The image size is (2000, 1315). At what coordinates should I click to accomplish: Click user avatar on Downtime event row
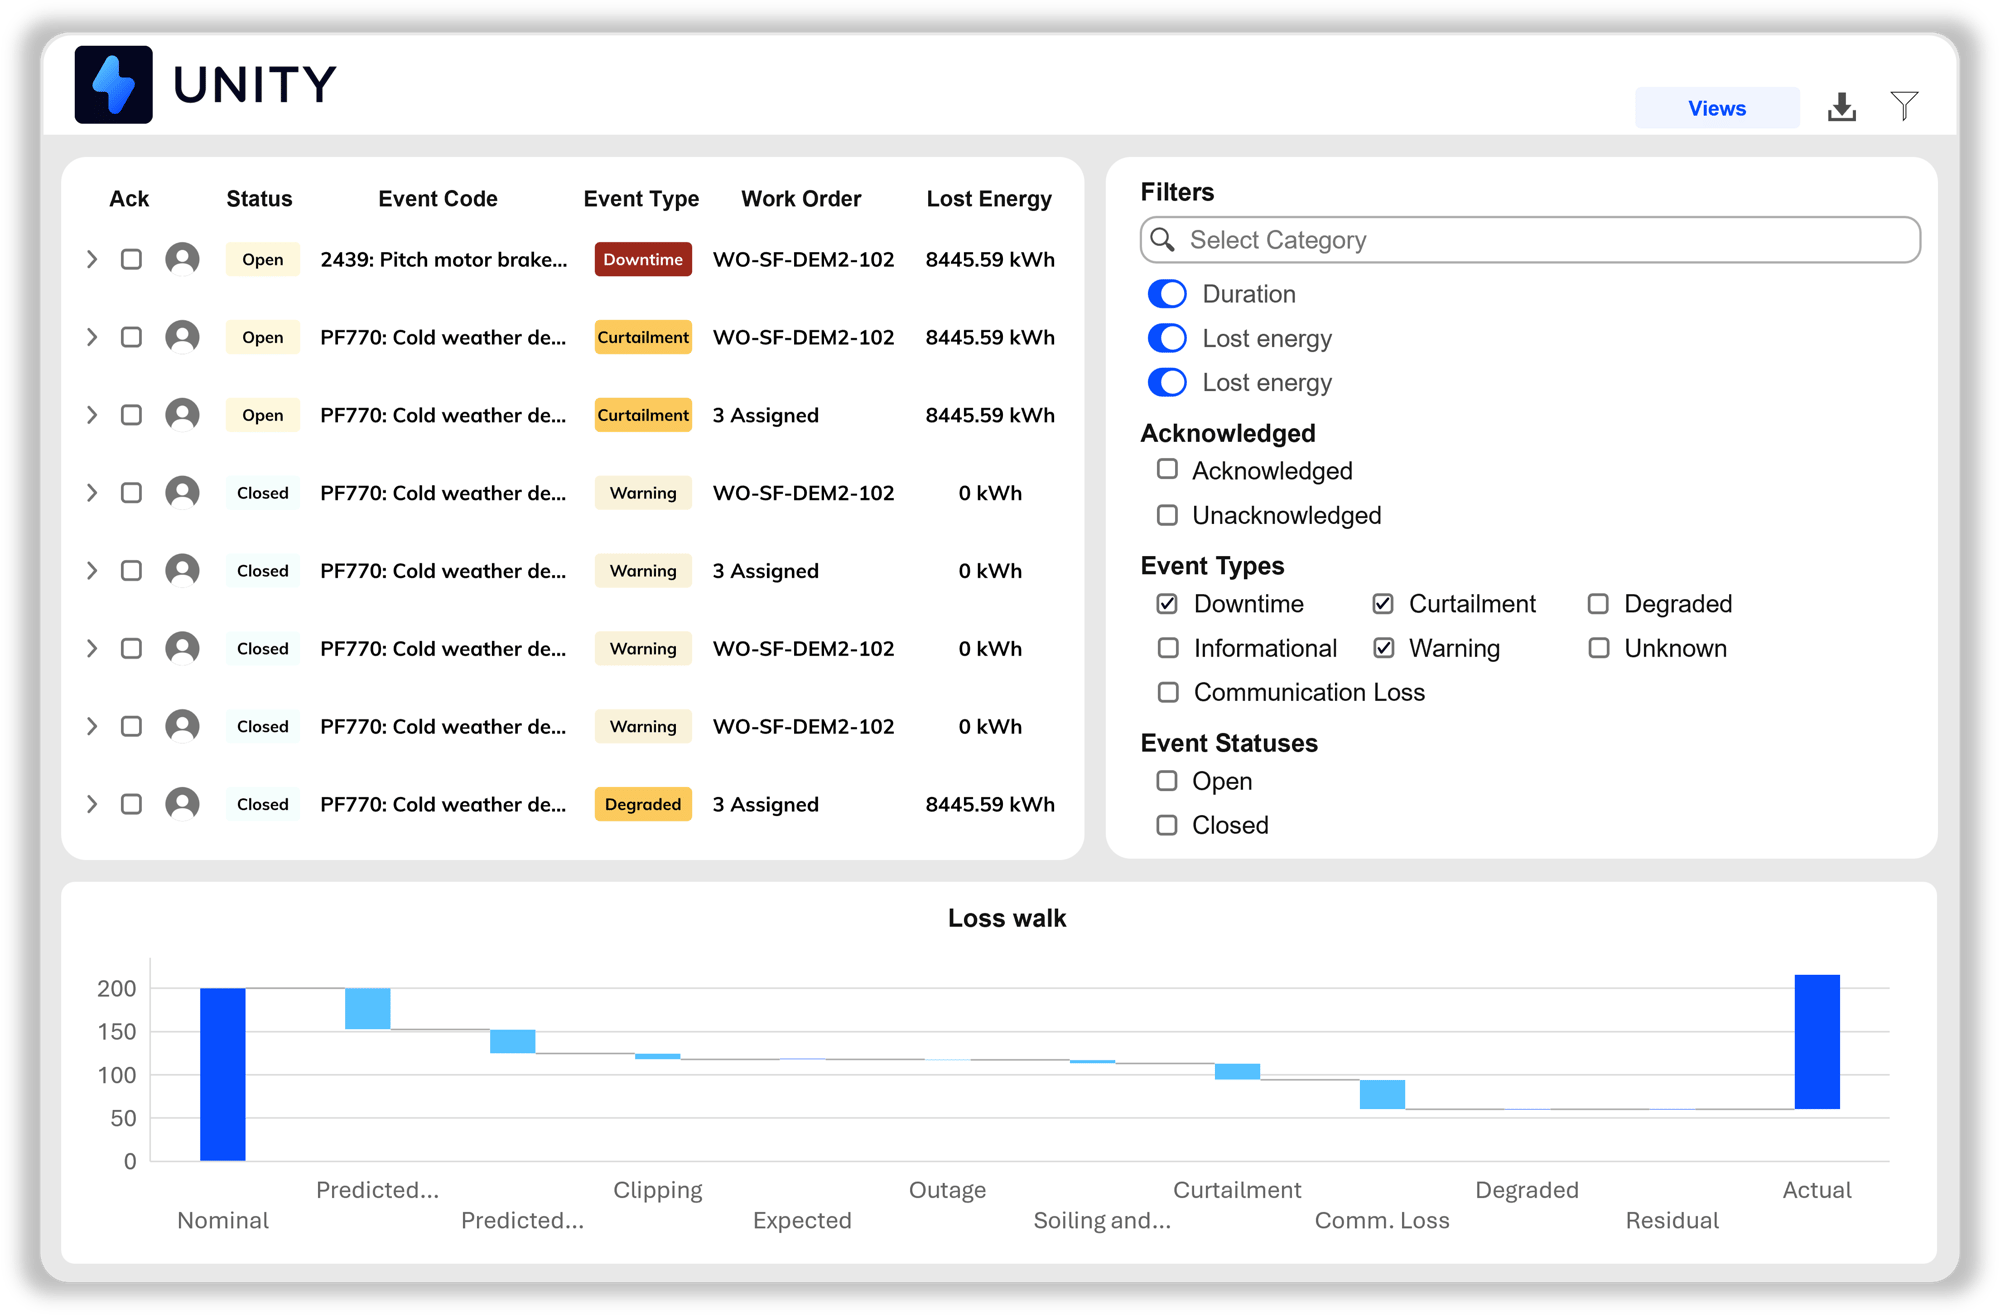182,259
